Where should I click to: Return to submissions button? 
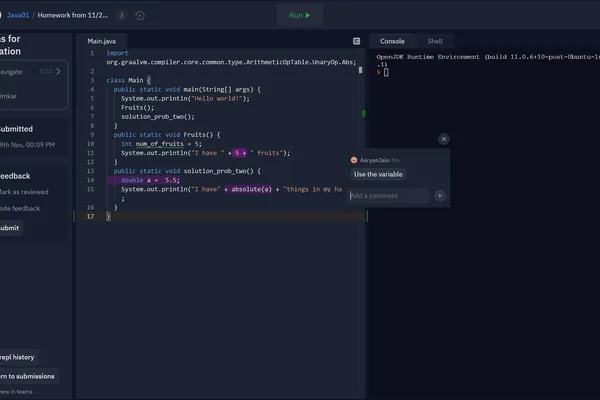point(28,376)
